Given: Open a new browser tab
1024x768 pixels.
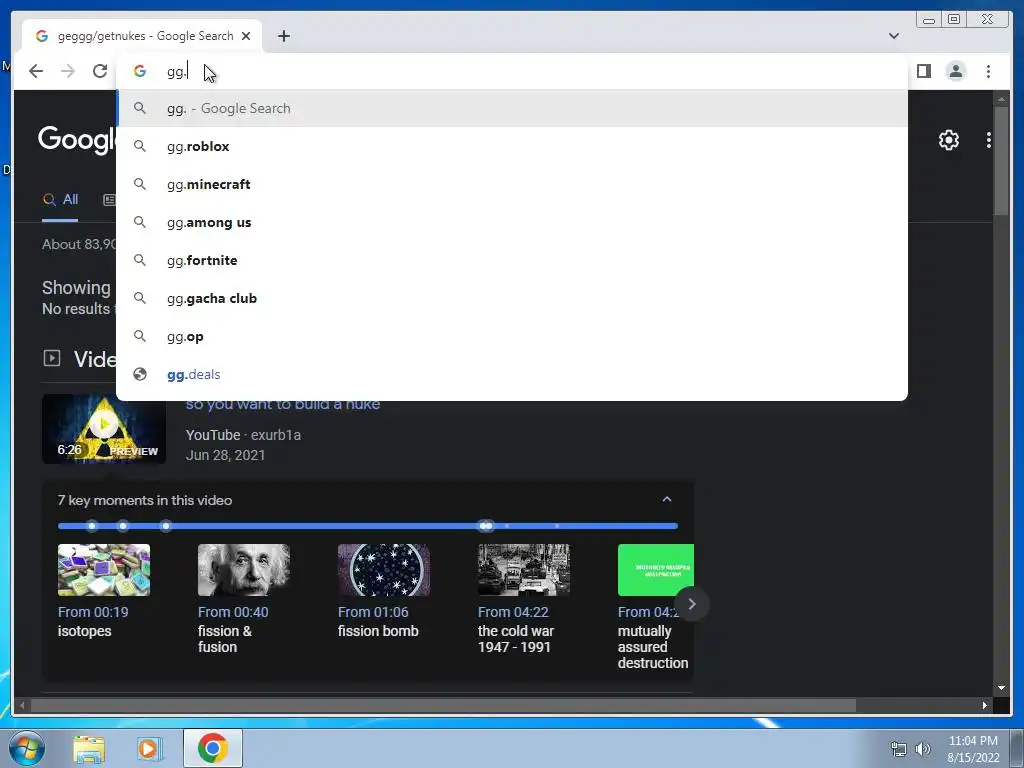Looking at the screenshot, I should point(283,36).
